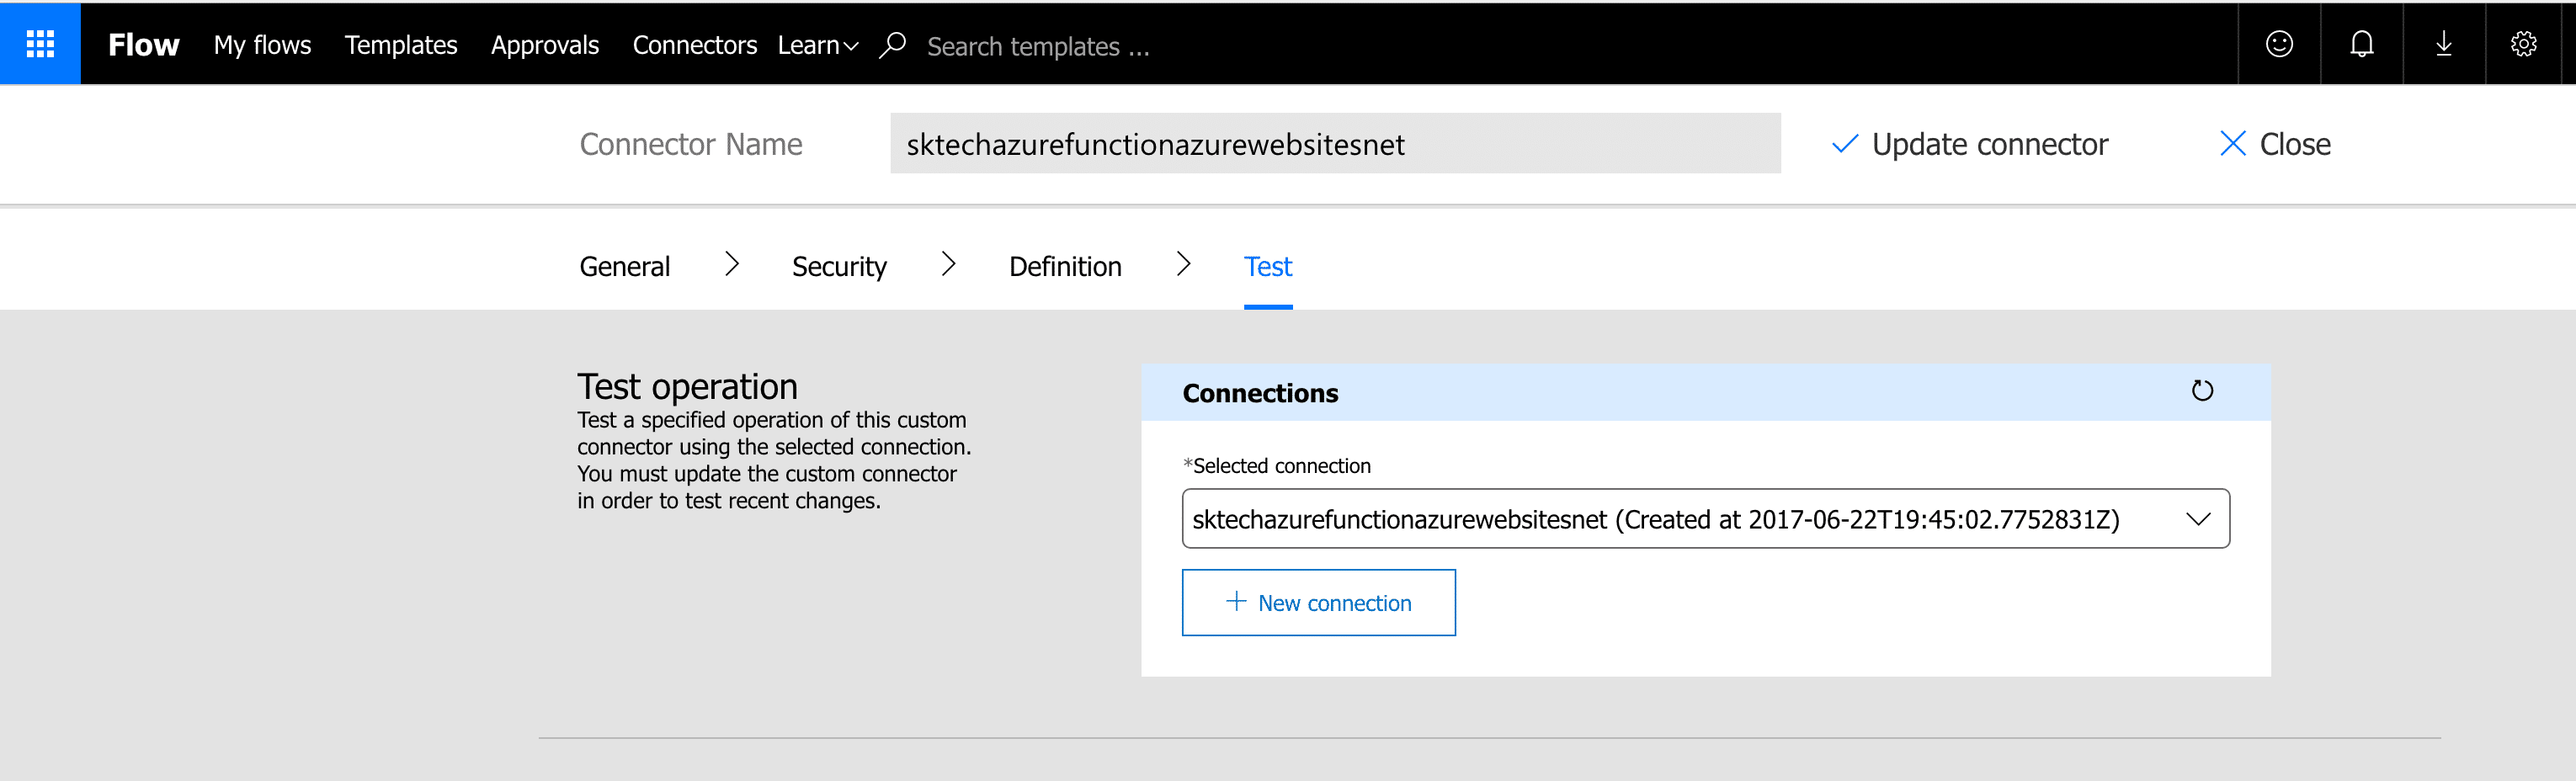Click chevron after Definition step
Viewport: 2576px width, 781px height.
[x=1184, y=264]
